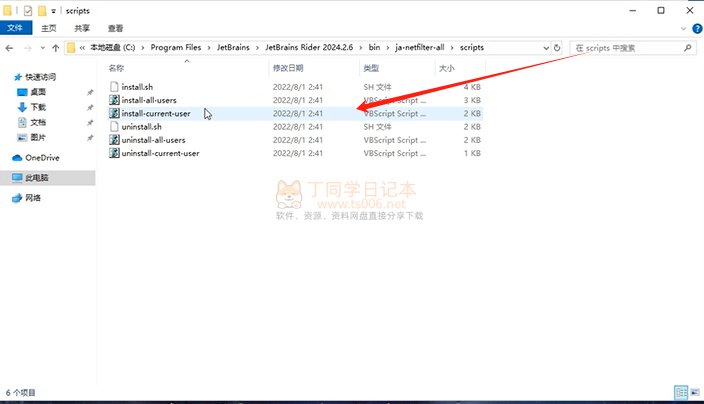The width and height of the screenshot is (704, 404).
Task: Switch to the 主页 ribbon tab
Action: pyautogui.click(x=48, y=28)
